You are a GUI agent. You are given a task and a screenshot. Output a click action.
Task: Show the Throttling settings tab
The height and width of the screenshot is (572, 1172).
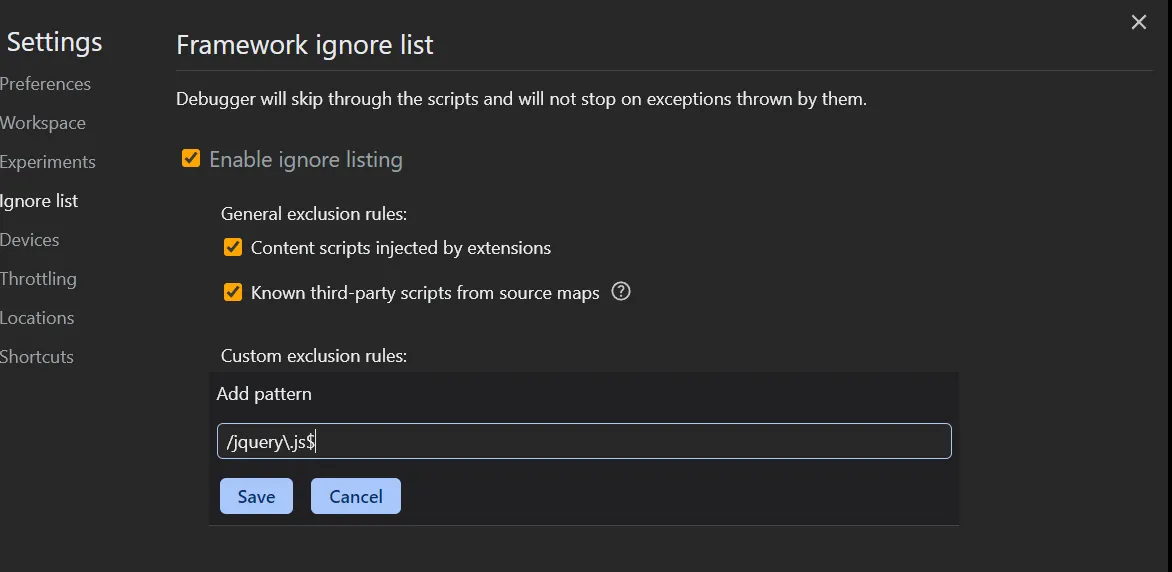pyautogui.click(x=38, y=279)
